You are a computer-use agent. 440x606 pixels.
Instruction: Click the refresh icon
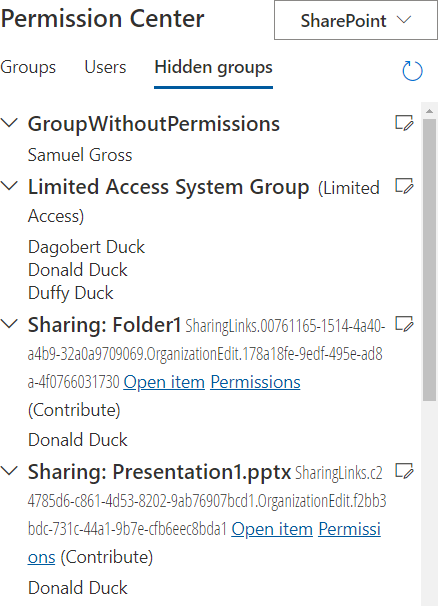click(412, 71)
